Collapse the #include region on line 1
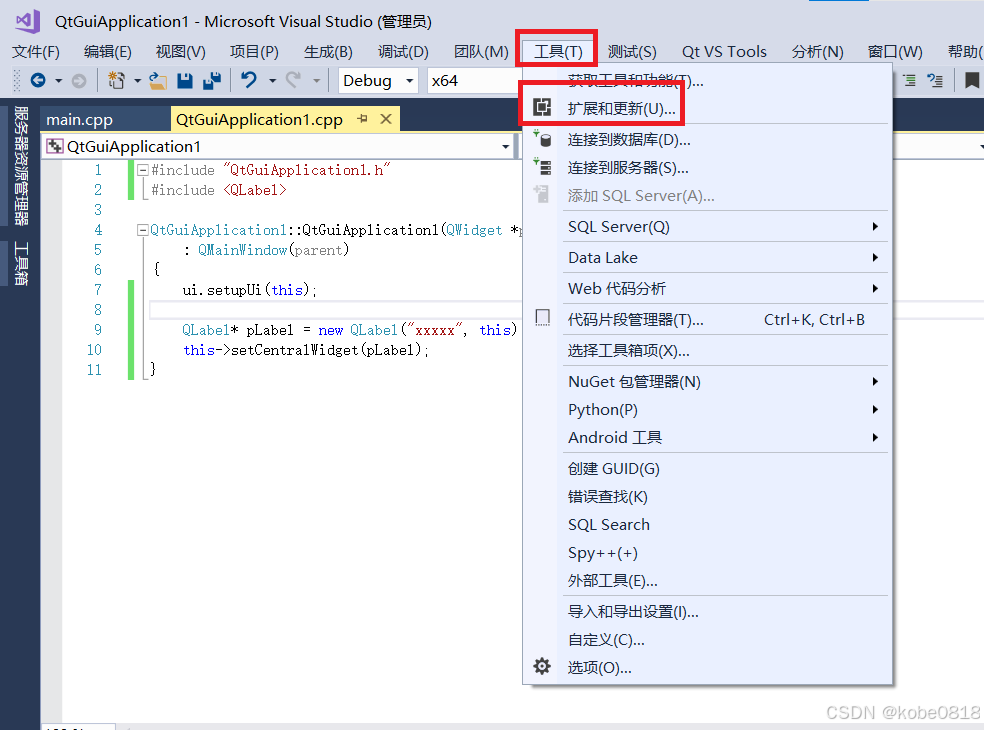The image size is (984, 730). click(x=142, y=169)
